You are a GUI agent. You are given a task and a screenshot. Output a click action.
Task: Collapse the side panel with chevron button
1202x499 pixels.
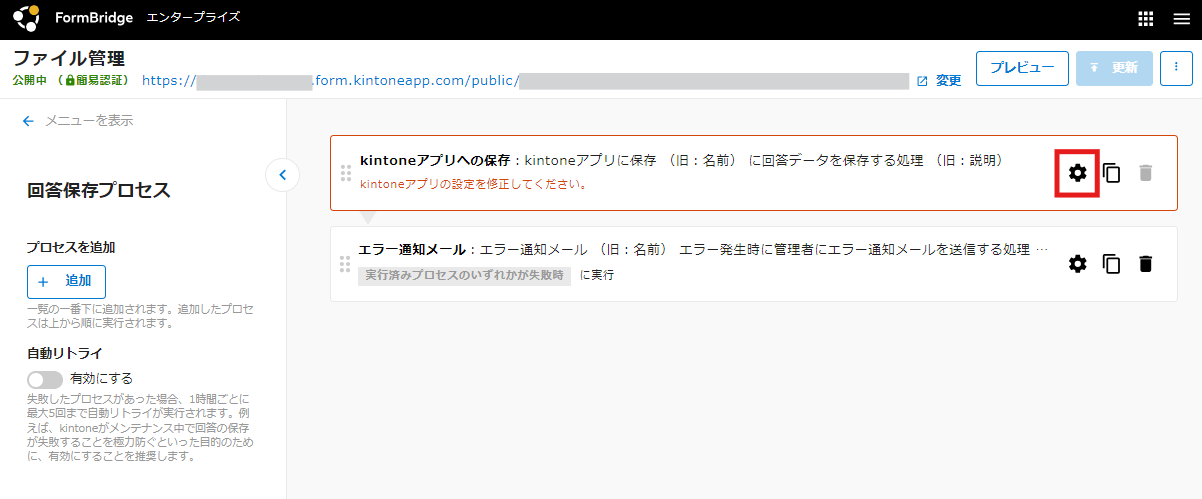[x=282, y=175]
